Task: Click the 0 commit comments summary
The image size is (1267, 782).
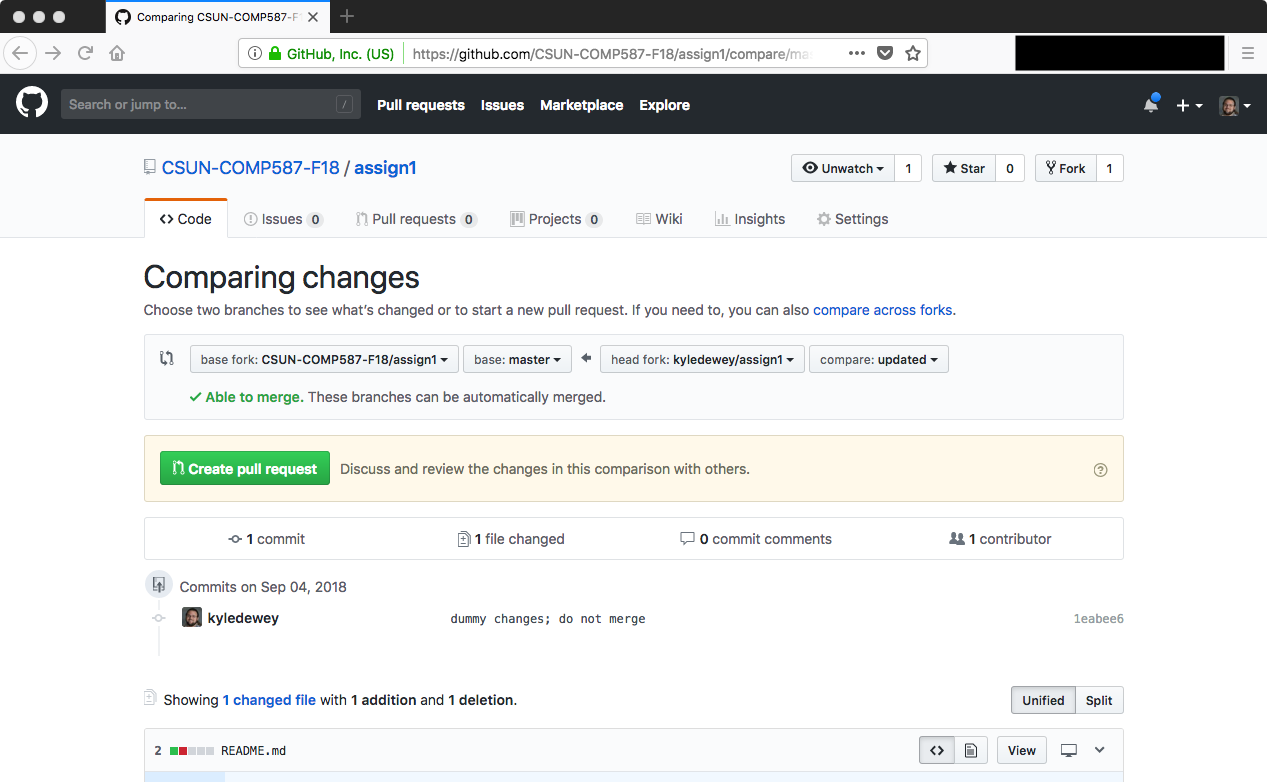Action: click(x=756, y=539)
